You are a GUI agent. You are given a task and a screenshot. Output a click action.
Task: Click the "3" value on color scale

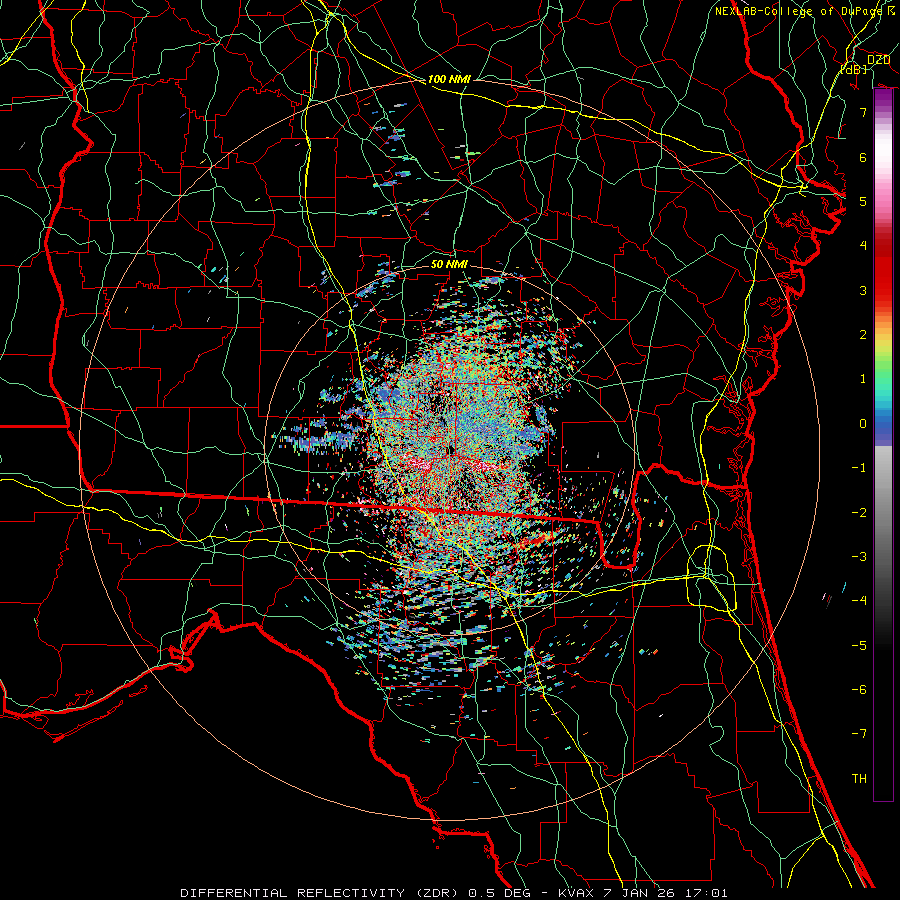click(863, 290)
